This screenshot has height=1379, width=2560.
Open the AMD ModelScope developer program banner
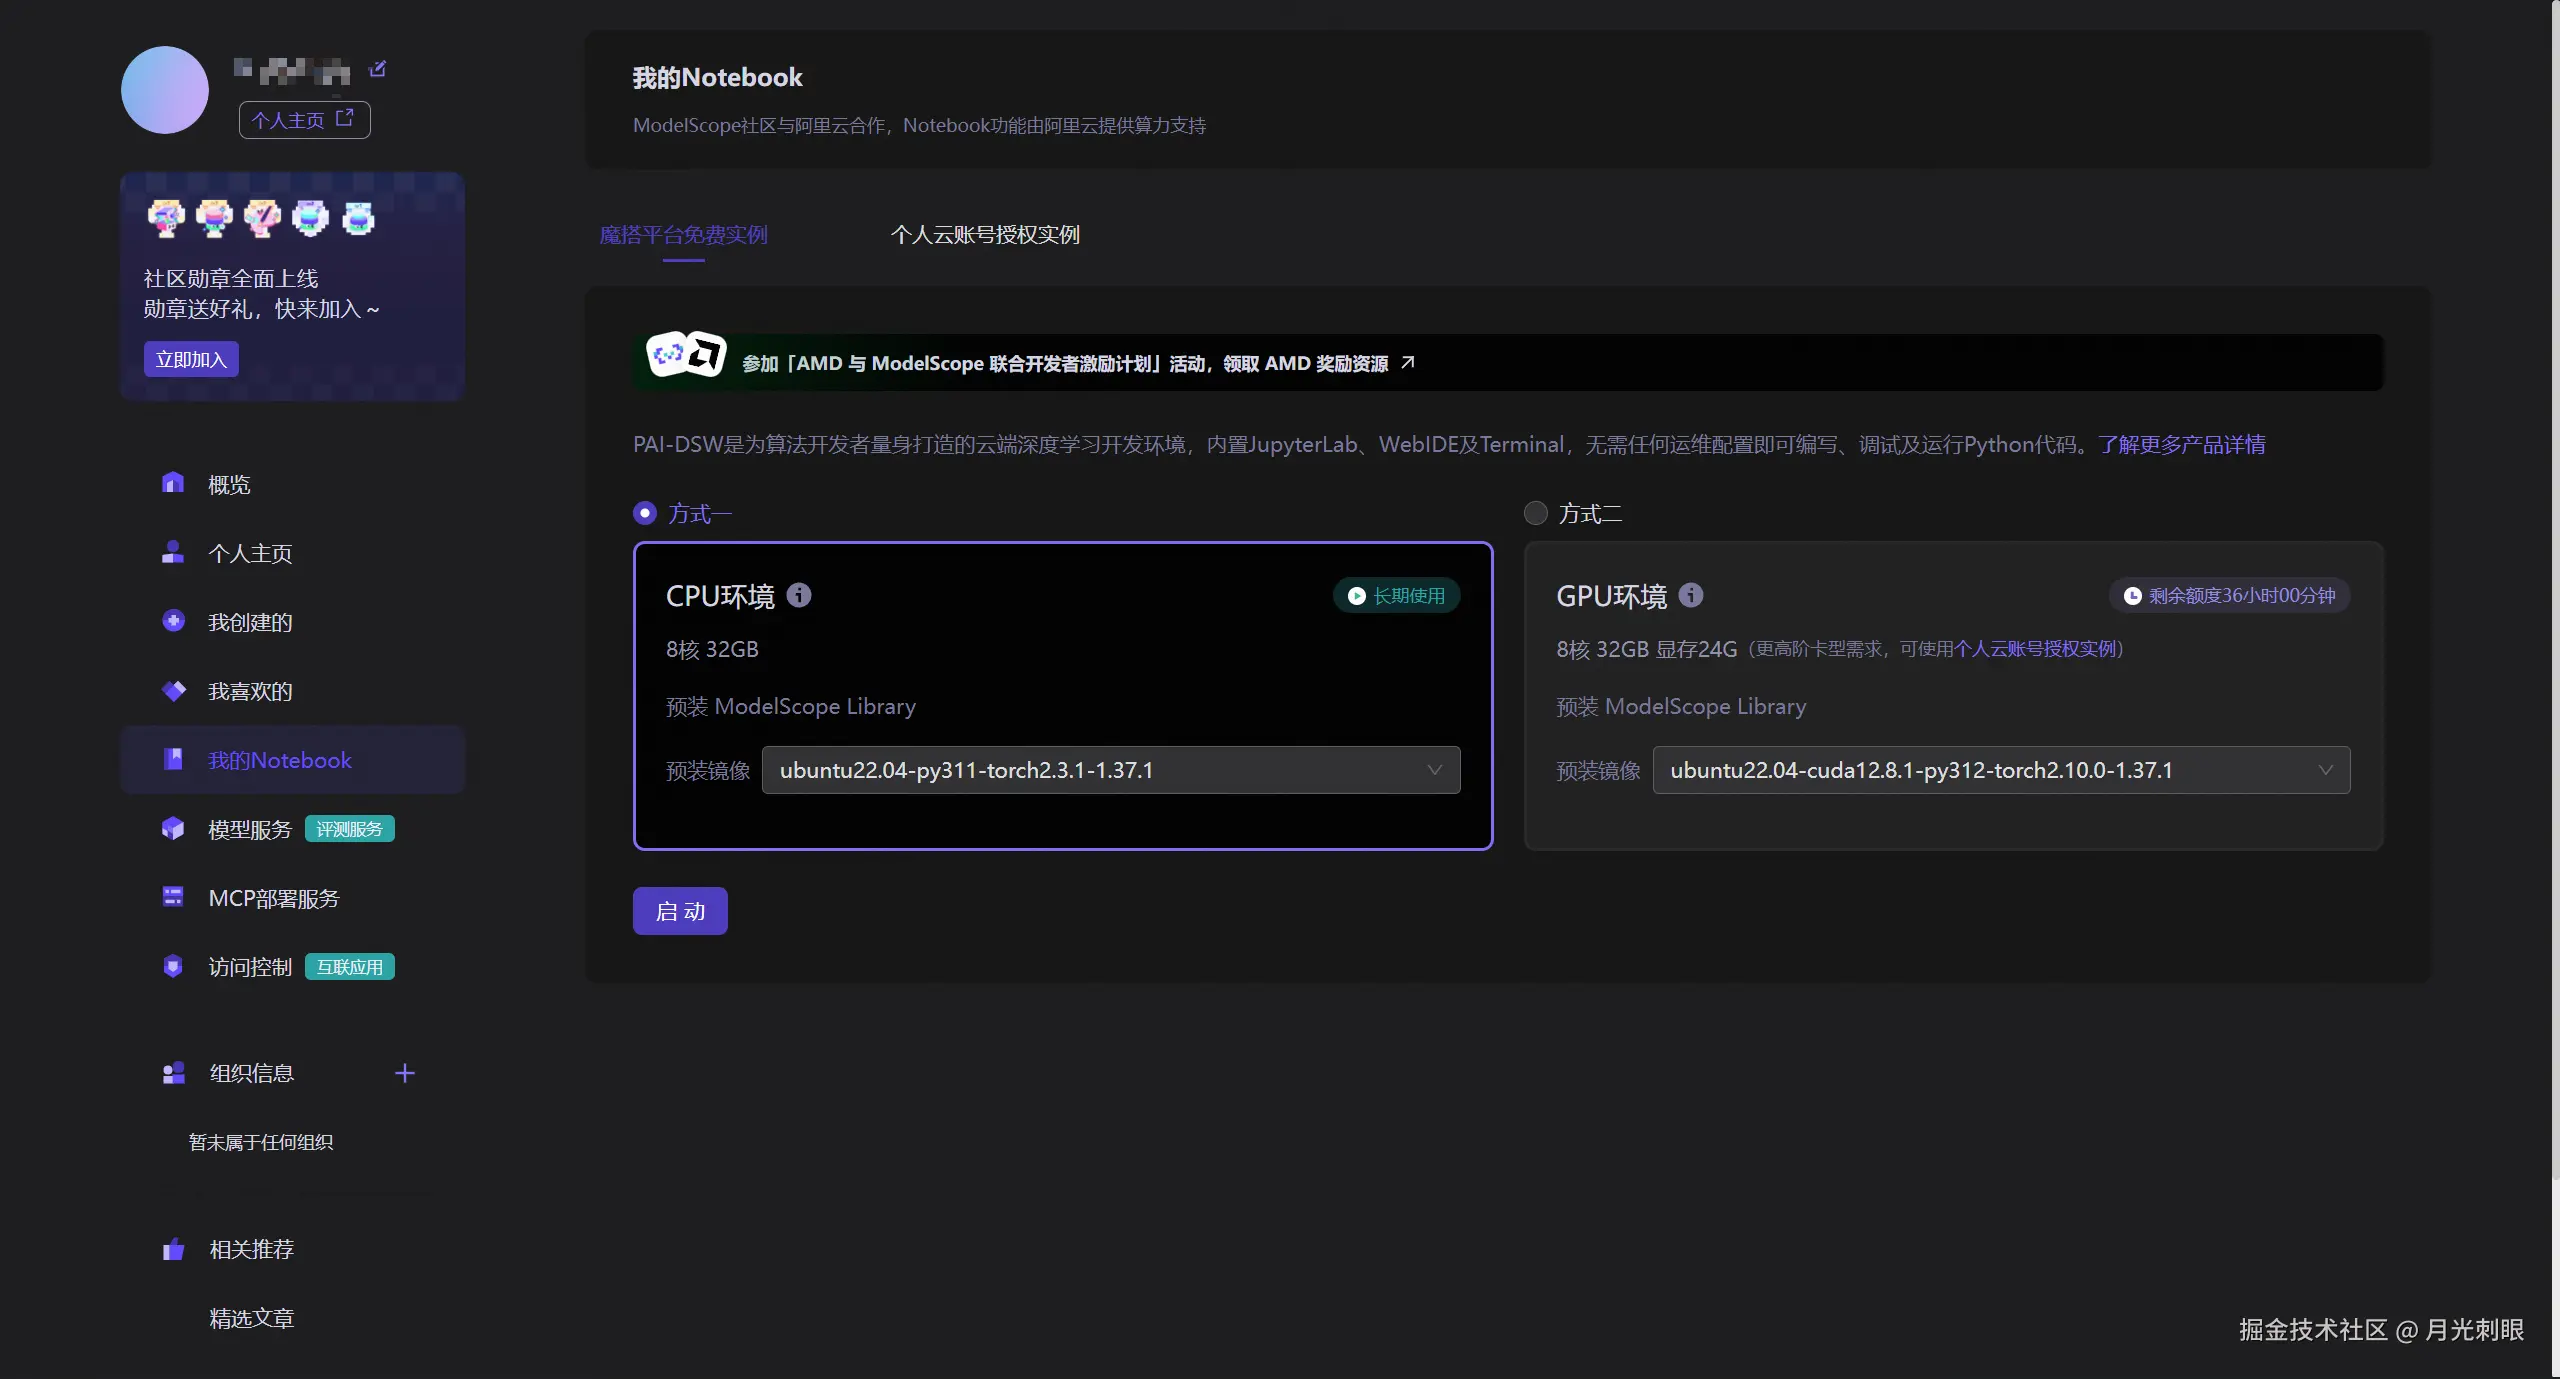tap(1508, 362)
